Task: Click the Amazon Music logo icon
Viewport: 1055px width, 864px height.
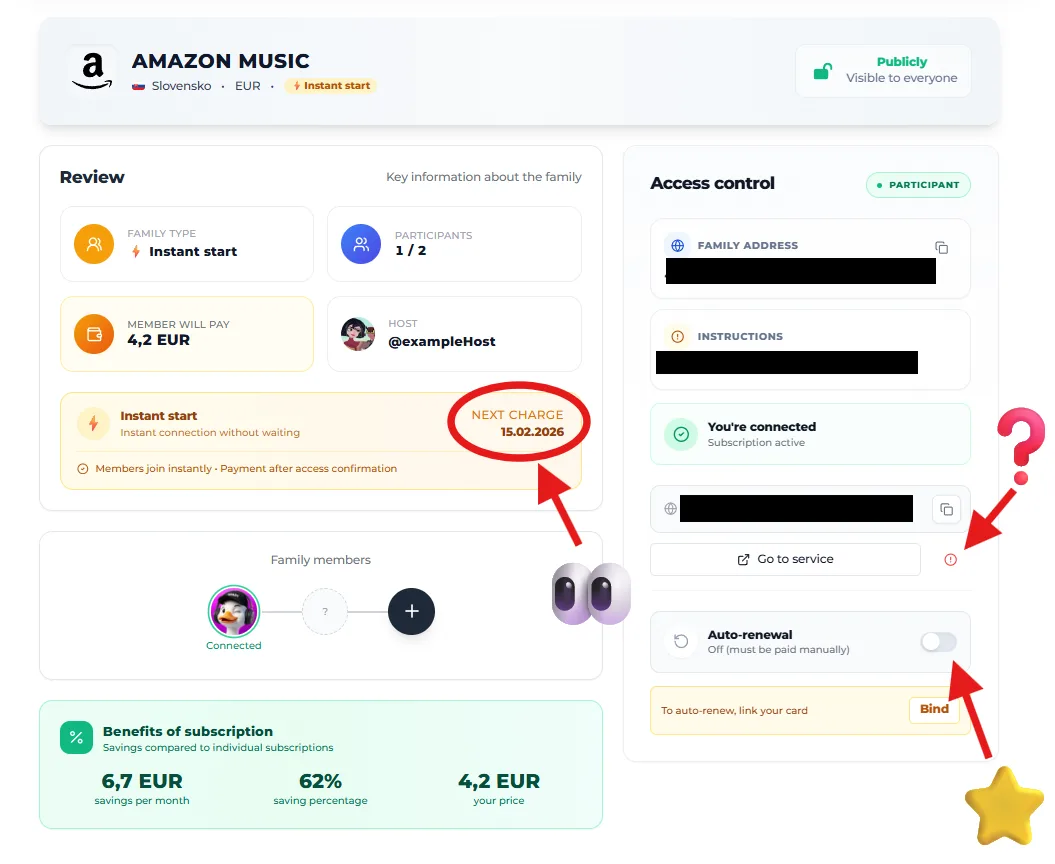Action: pos(93,70)
